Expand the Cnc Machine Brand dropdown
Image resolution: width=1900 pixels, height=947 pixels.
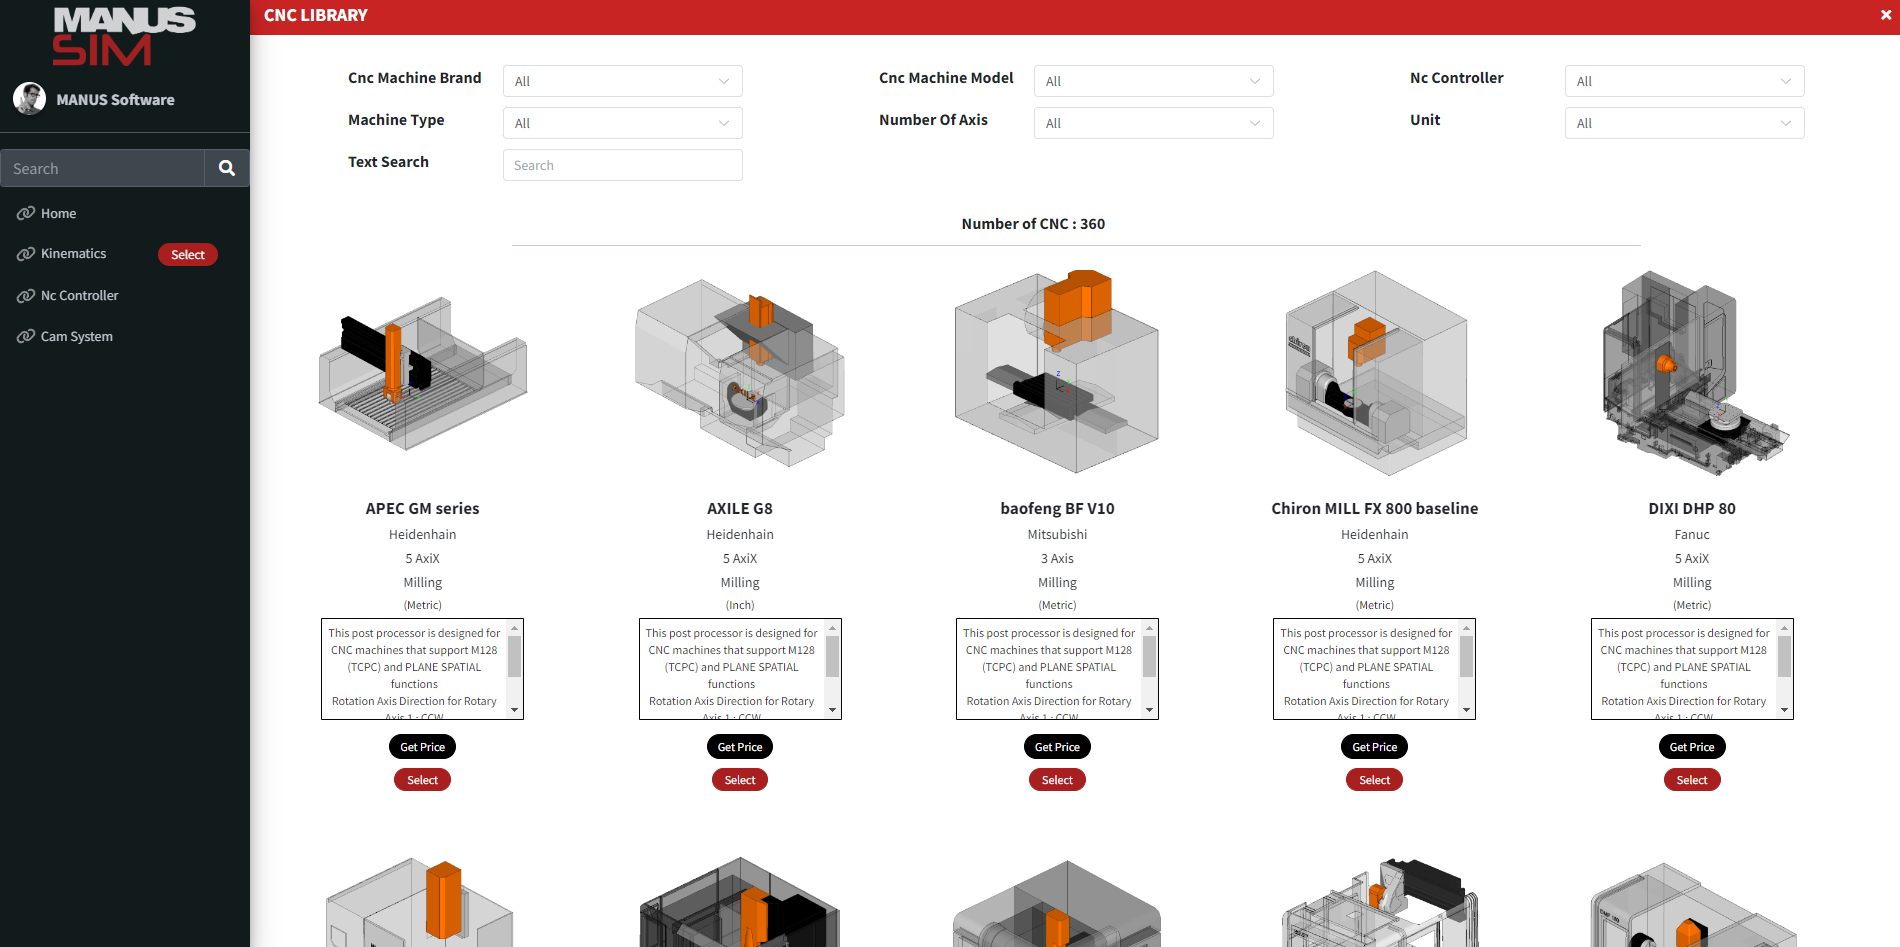point(622,81)
